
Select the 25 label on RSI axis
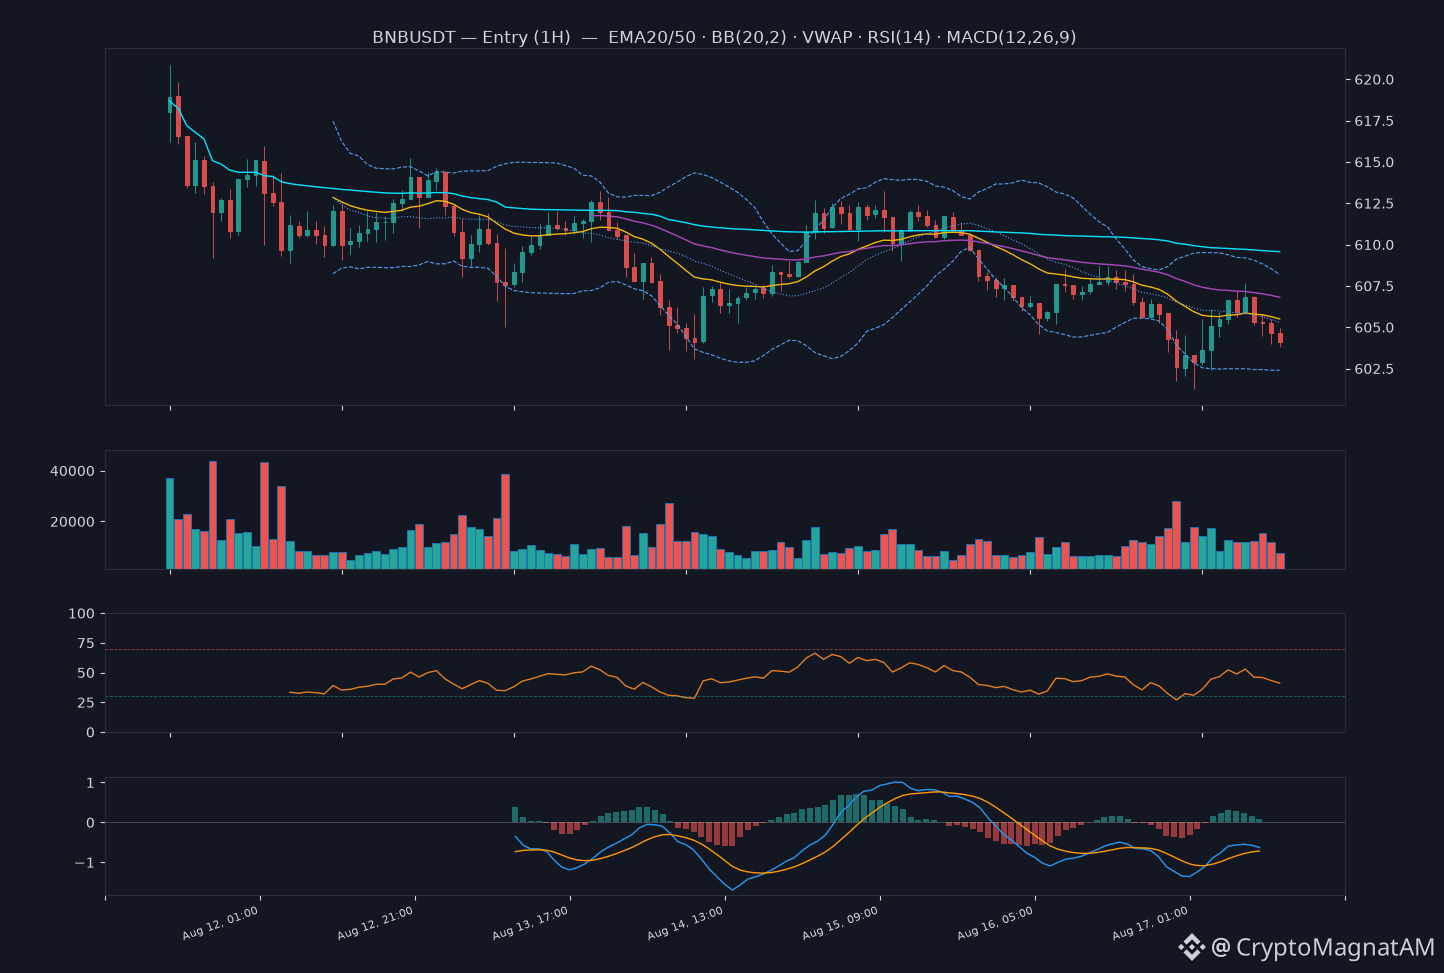[x=86, y=703]
